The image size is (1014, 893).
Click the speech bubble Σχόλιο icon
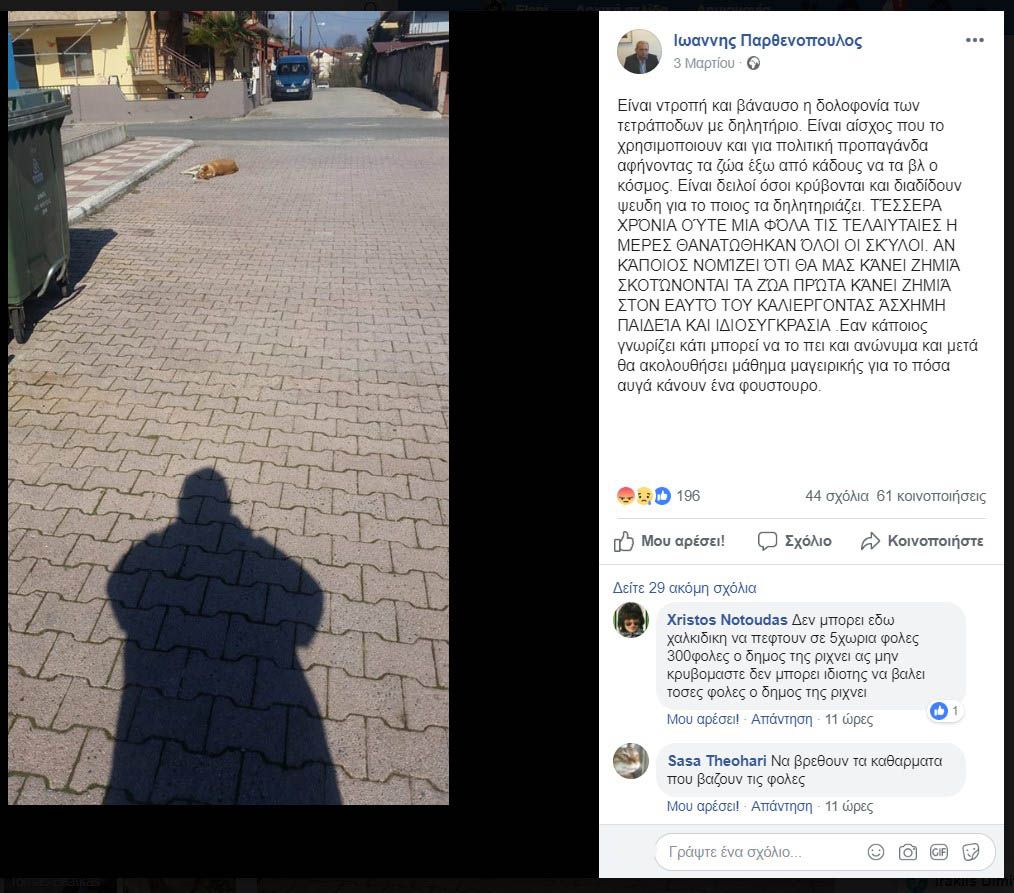pos(767,541)
